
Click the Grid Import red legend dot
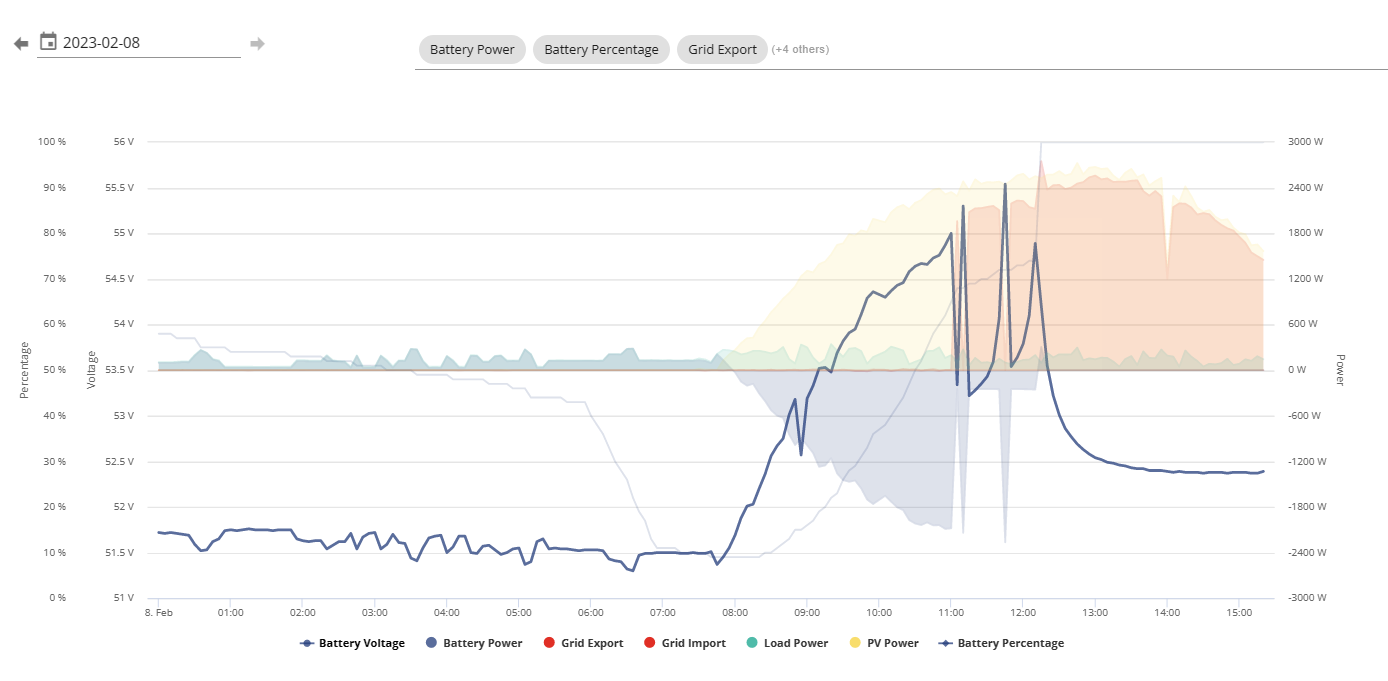point(649,643)
